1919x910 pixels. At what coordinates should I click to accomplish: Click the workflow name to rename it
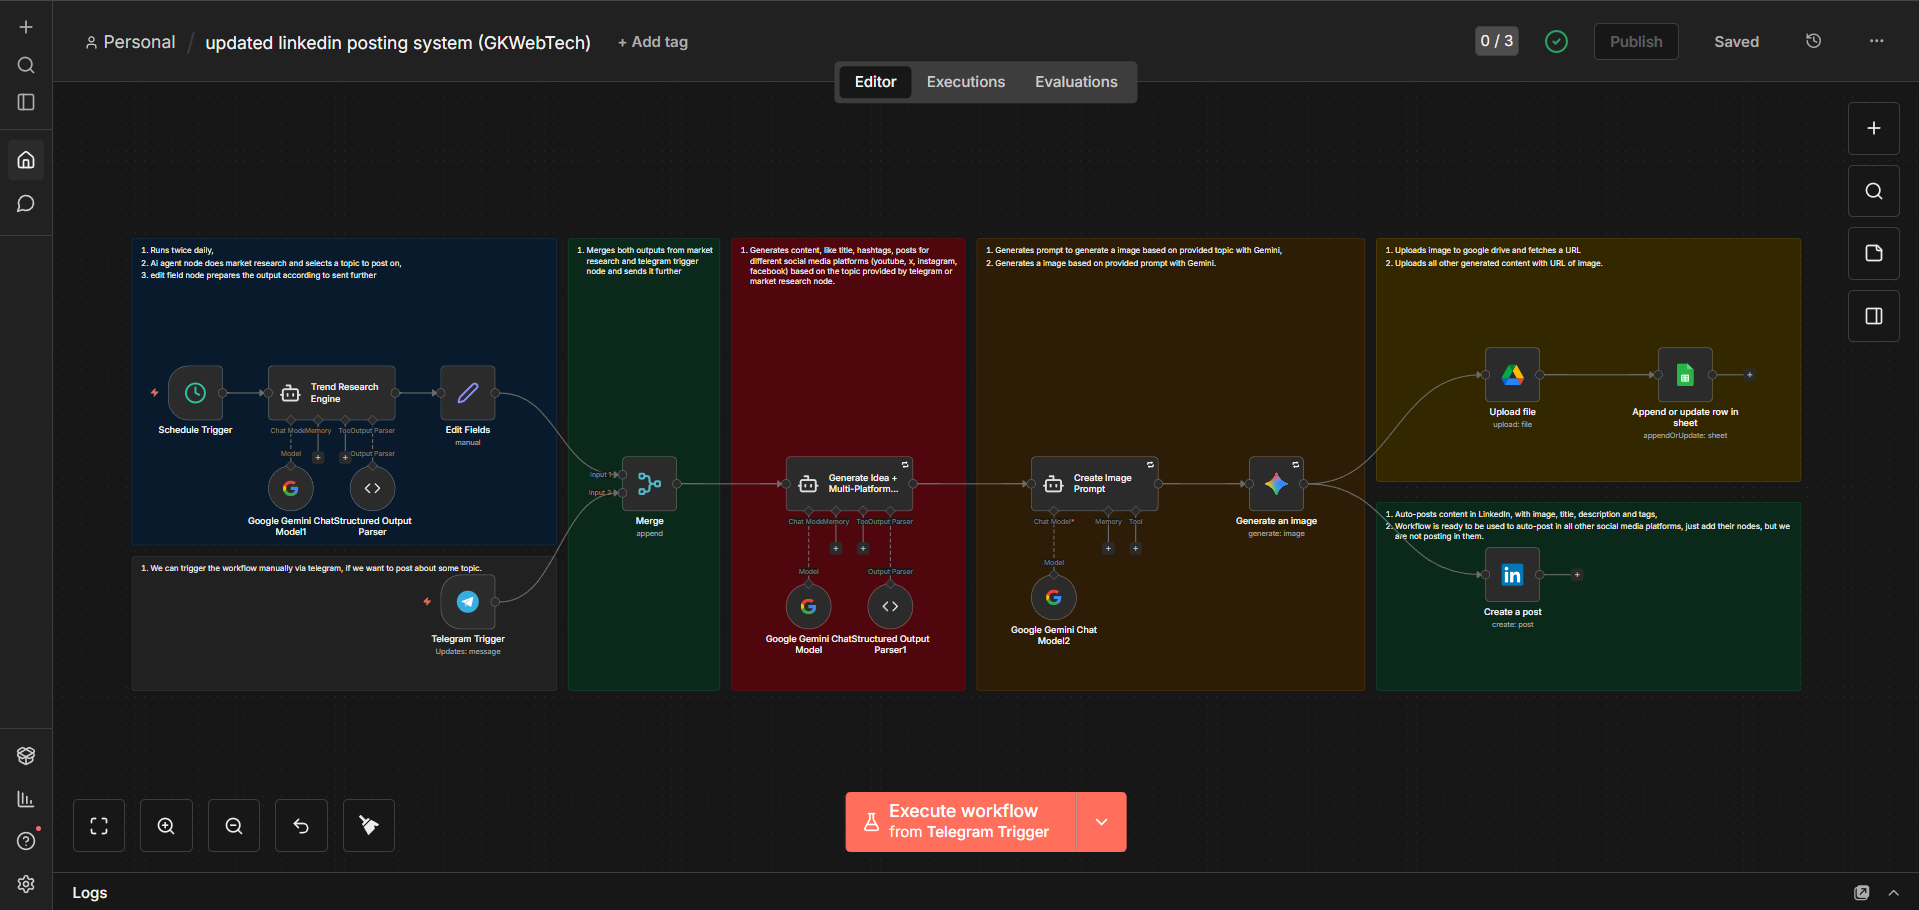397,42
